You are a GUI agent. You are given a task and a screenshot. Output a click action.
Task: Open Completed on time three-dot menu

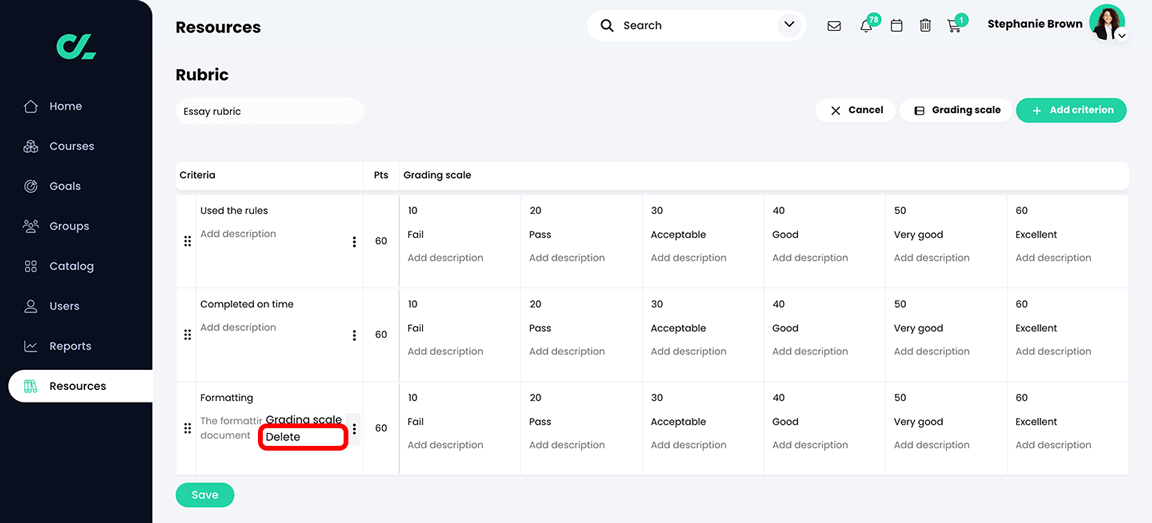[354, 335]
